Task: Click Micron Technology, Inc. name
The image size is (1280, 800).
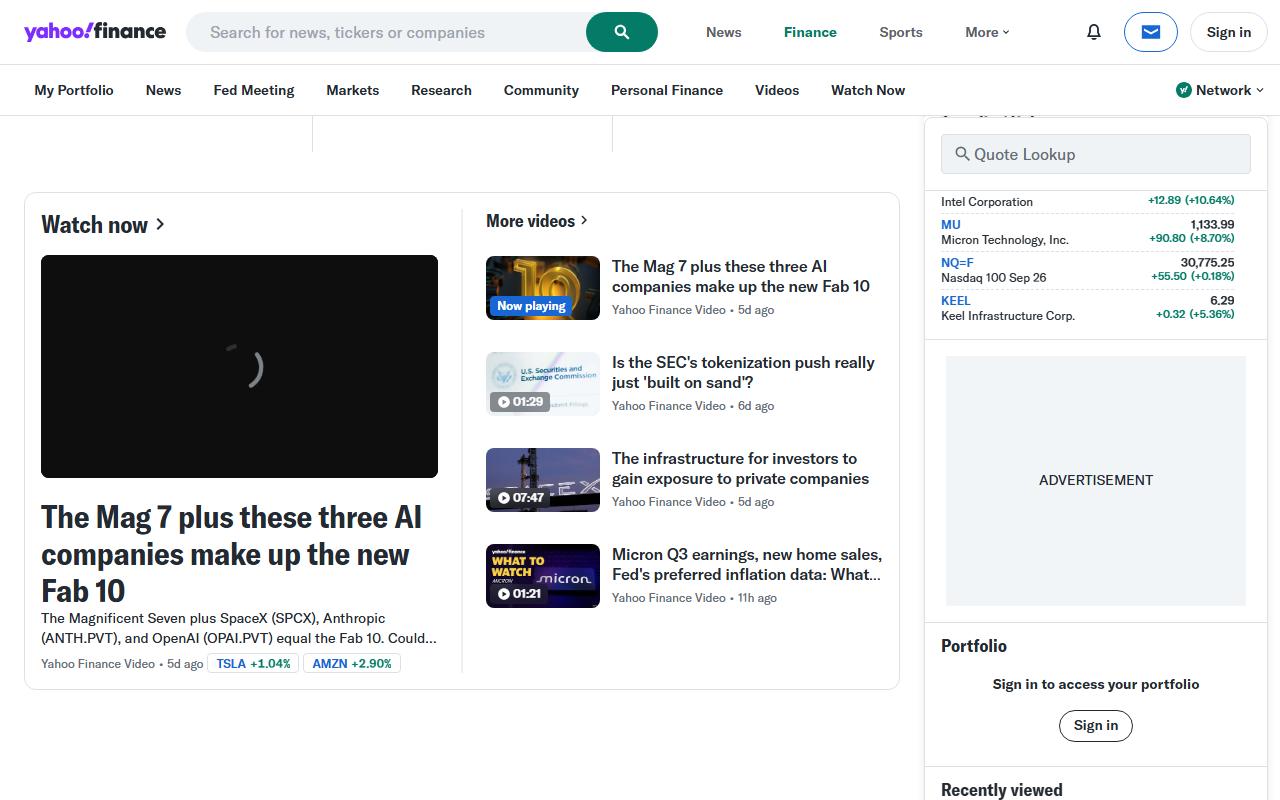Action: point(1005,240)
